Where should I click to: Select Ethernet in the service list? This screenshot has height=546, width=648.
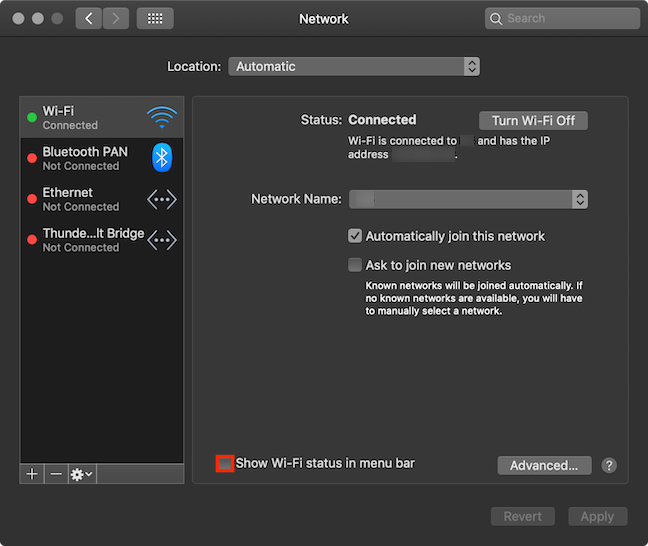tap(102, 199)
